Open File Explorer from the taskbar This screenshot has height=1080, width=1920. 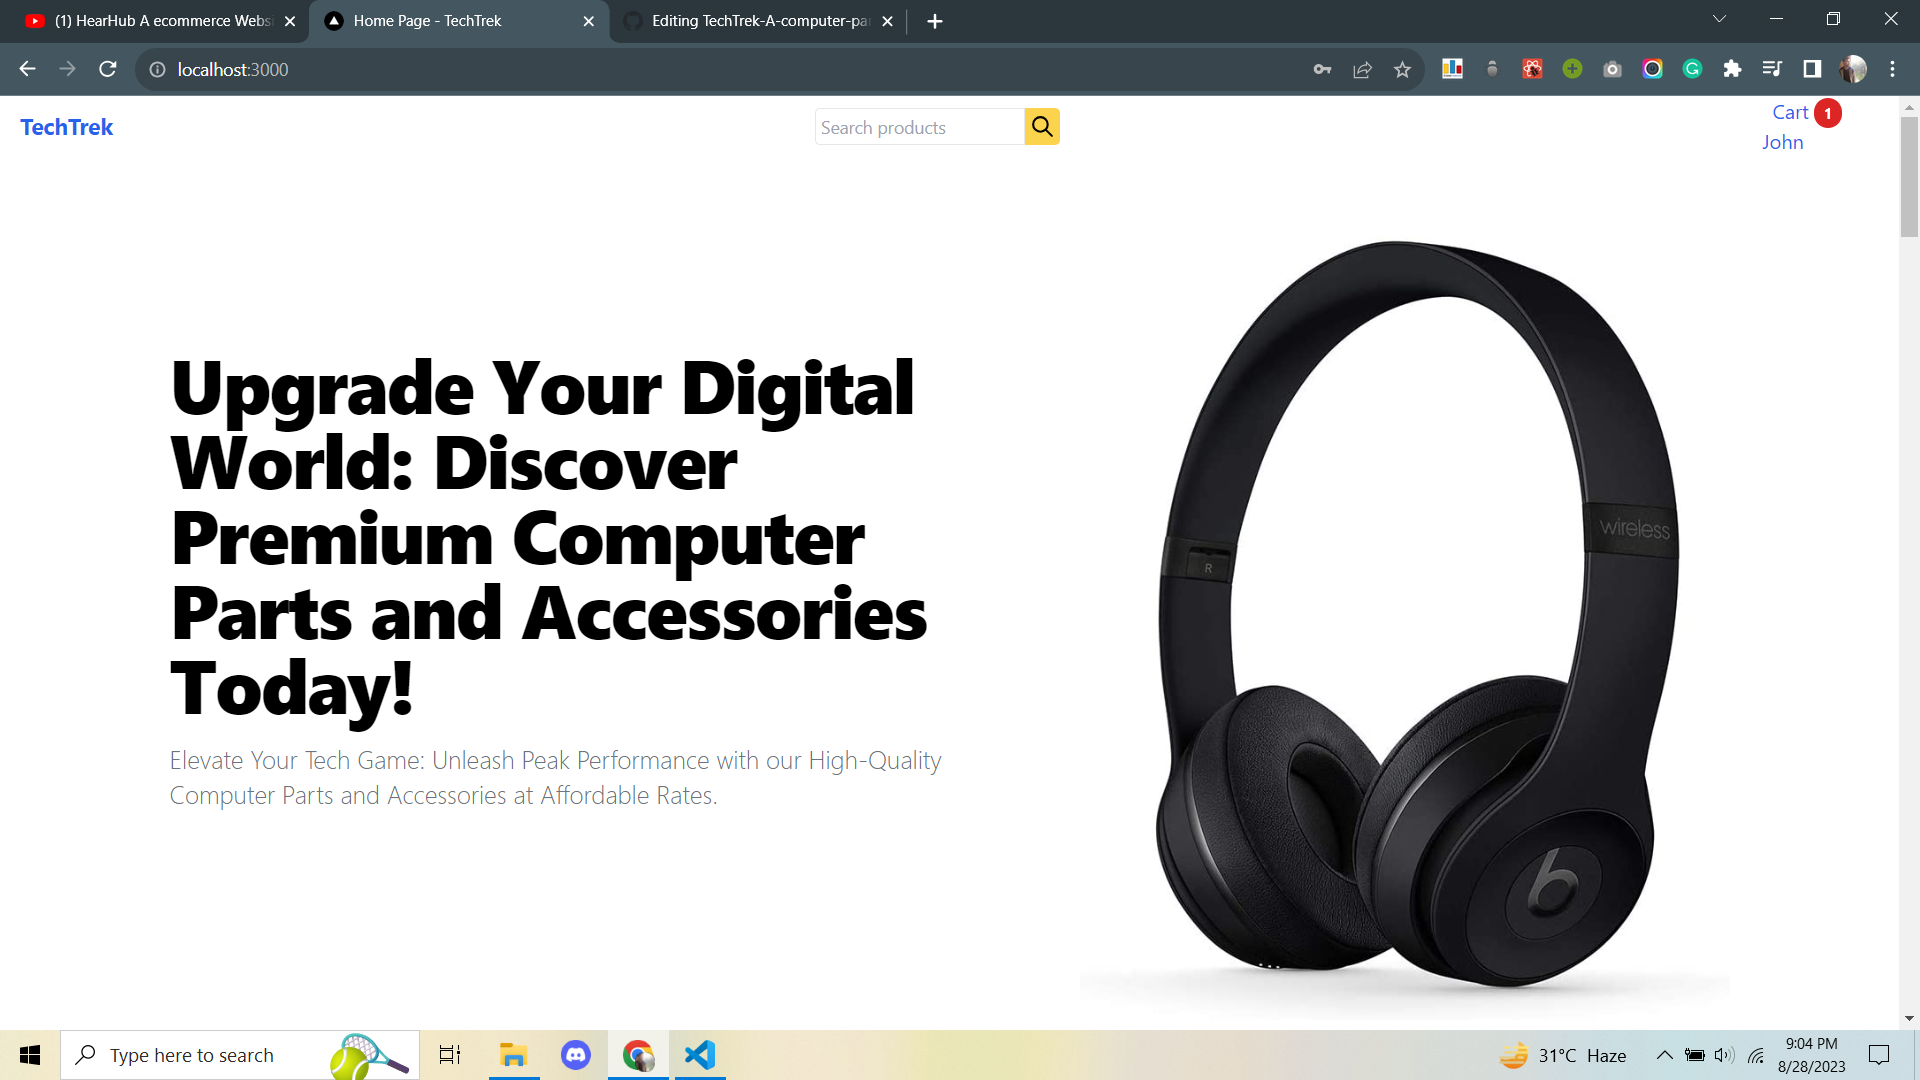point(513,1054)
